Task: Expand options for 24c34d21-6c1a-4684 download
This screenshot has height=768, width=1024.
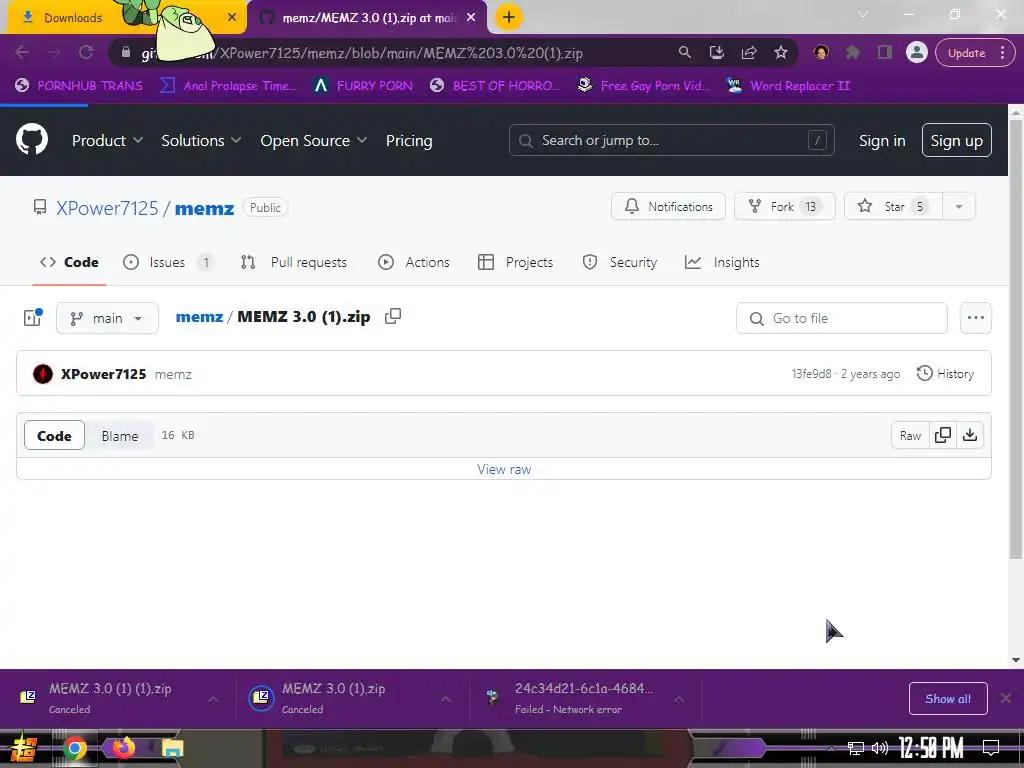Action: 679,699
